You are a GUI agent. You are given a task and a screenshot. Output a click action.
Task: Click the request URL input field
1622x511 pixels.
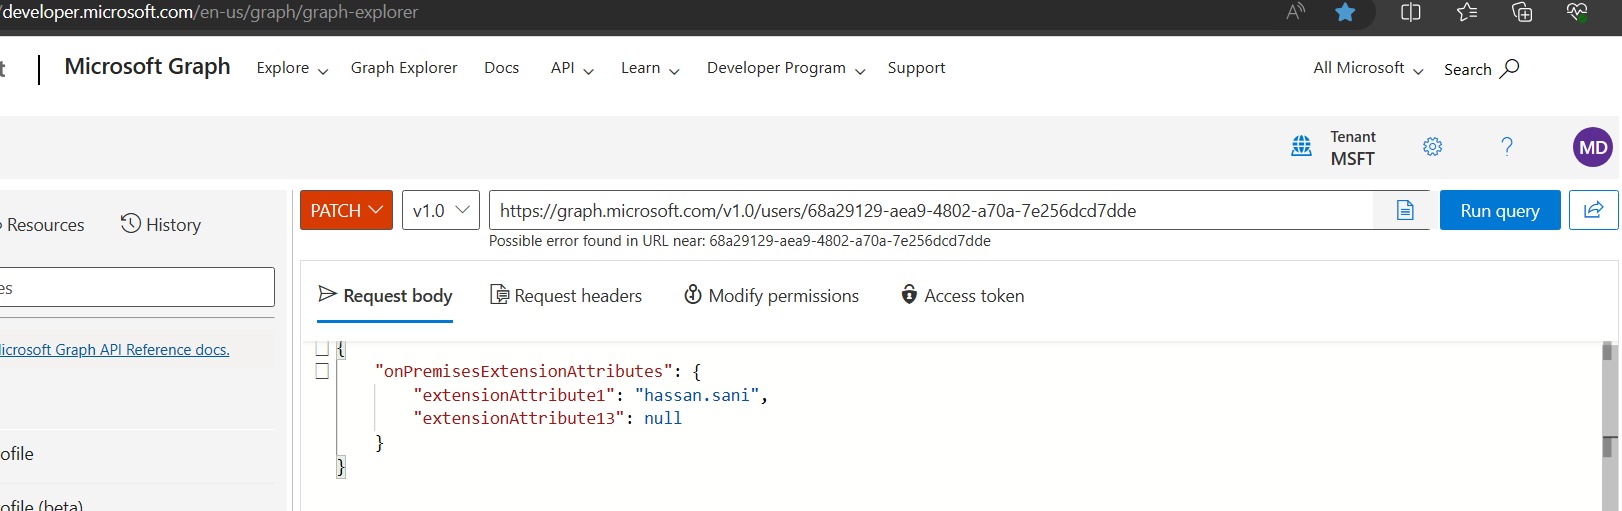pos(930,210)
